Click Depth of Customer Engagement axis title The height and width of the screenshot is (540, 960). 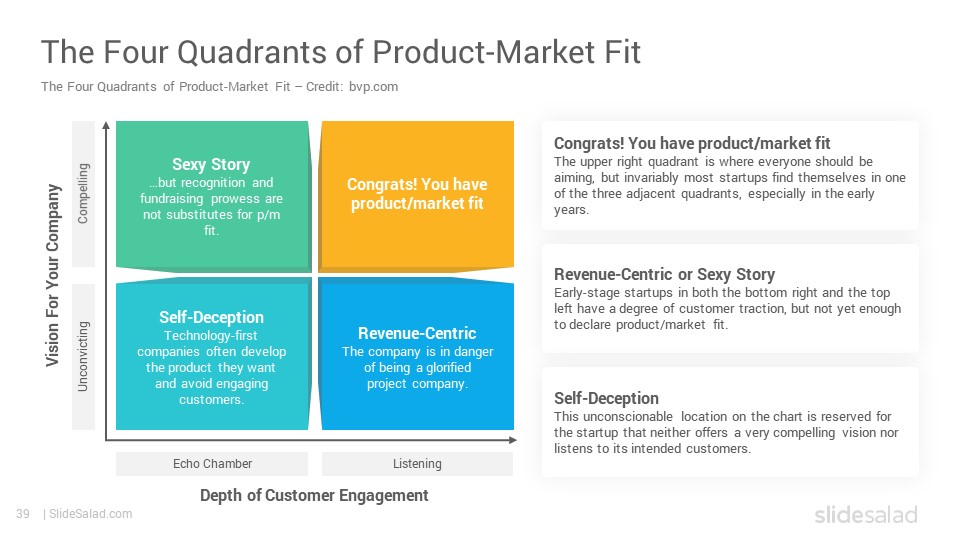click(314, 495)
